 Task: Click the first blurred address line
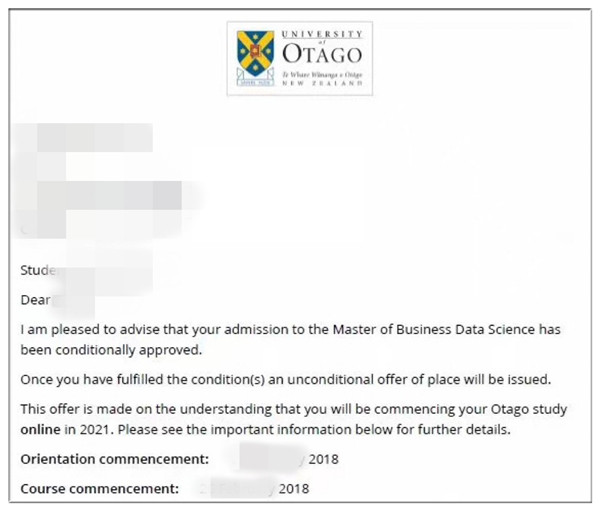tap(86, 137)
